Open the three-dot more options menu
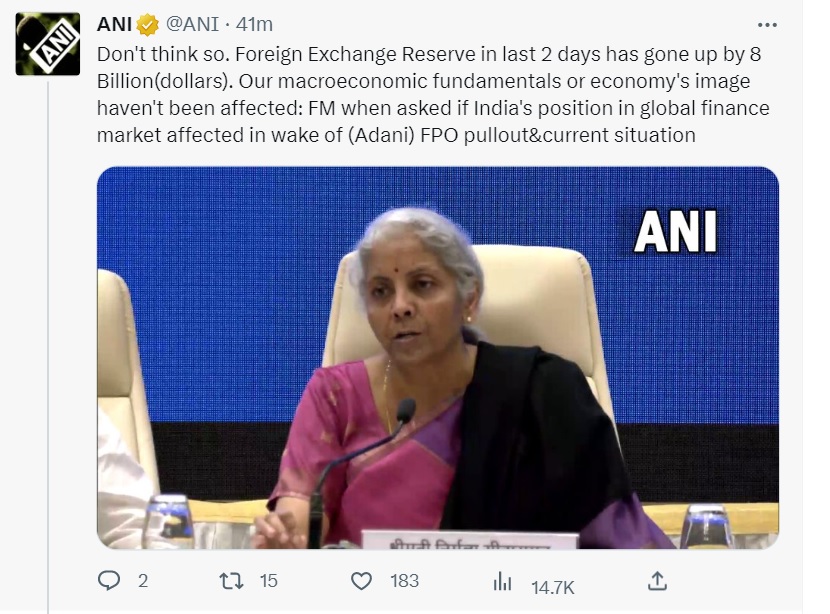Viewport: 830px width, 614px height. coord(767,24)
